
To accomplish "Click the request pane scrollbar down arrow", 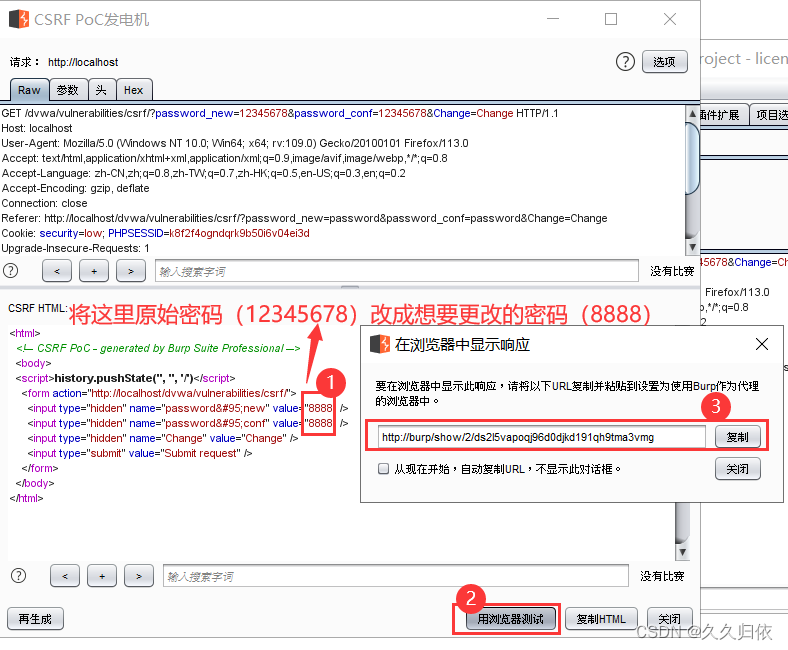I will (x=693, y=247).
